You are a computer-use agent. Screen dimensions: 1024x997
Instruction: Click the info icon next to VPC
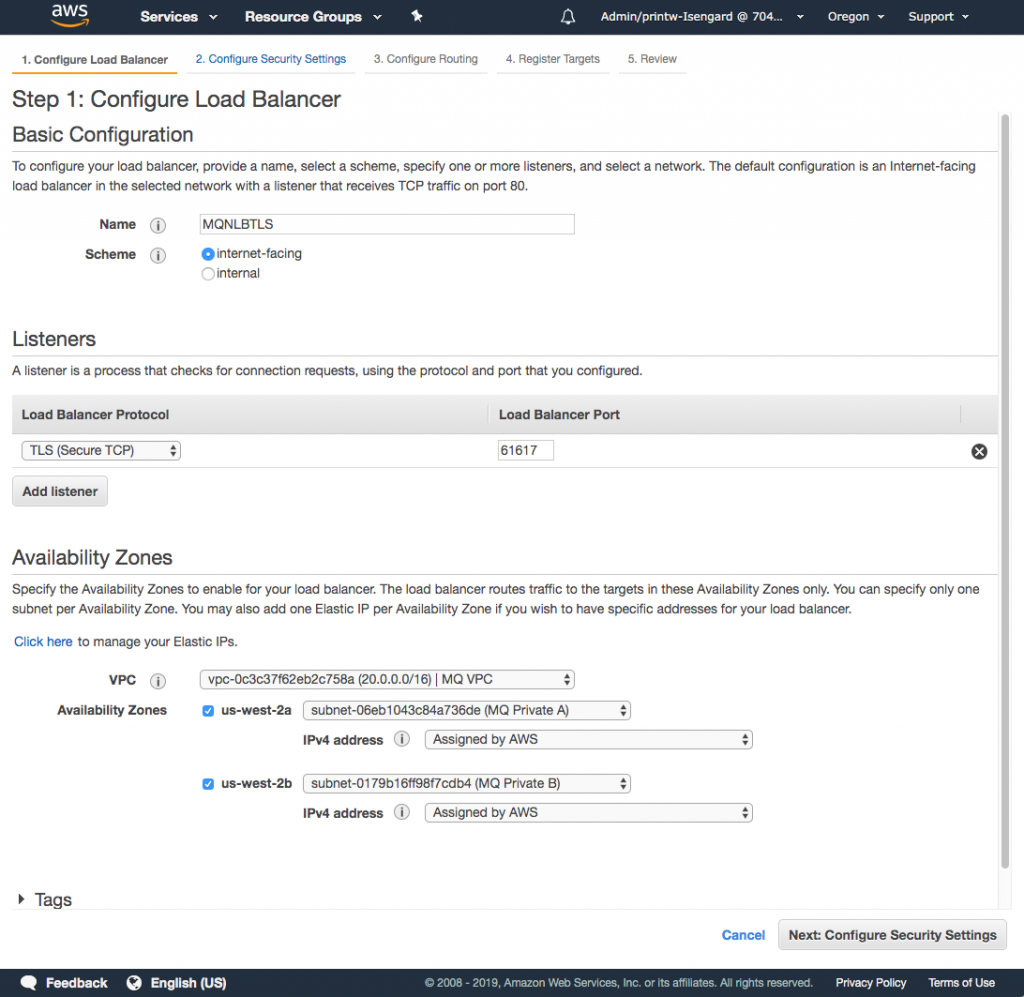[x=158, y=680]
